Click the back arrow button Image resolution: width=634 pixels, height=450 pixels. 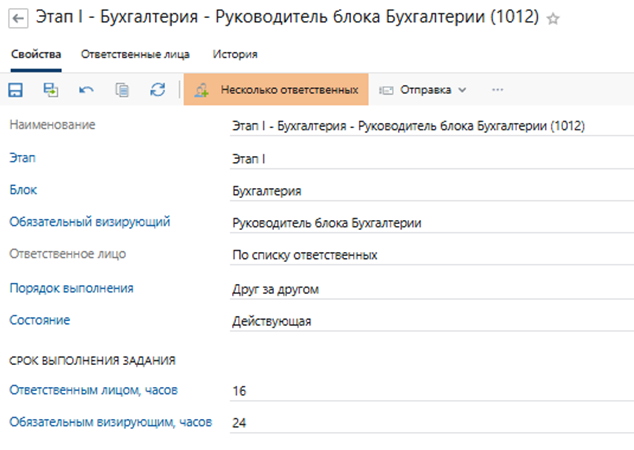coord(17,18)
